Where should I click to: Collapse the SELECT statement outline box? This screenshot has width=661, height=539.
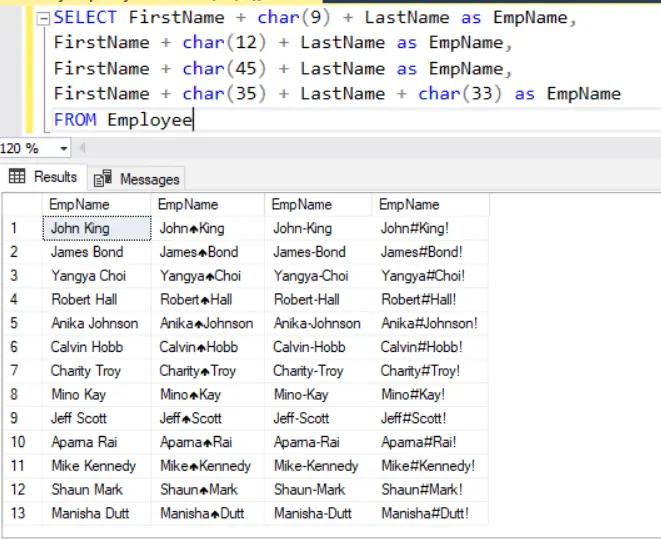click(x=41, y=18)
